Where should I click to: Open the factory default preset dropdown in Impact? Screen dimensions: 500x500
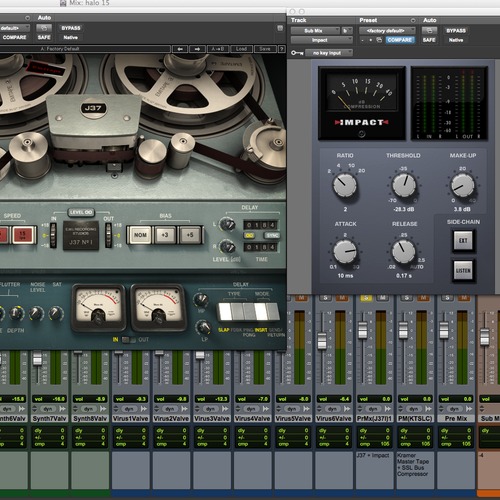coord(387,31)
